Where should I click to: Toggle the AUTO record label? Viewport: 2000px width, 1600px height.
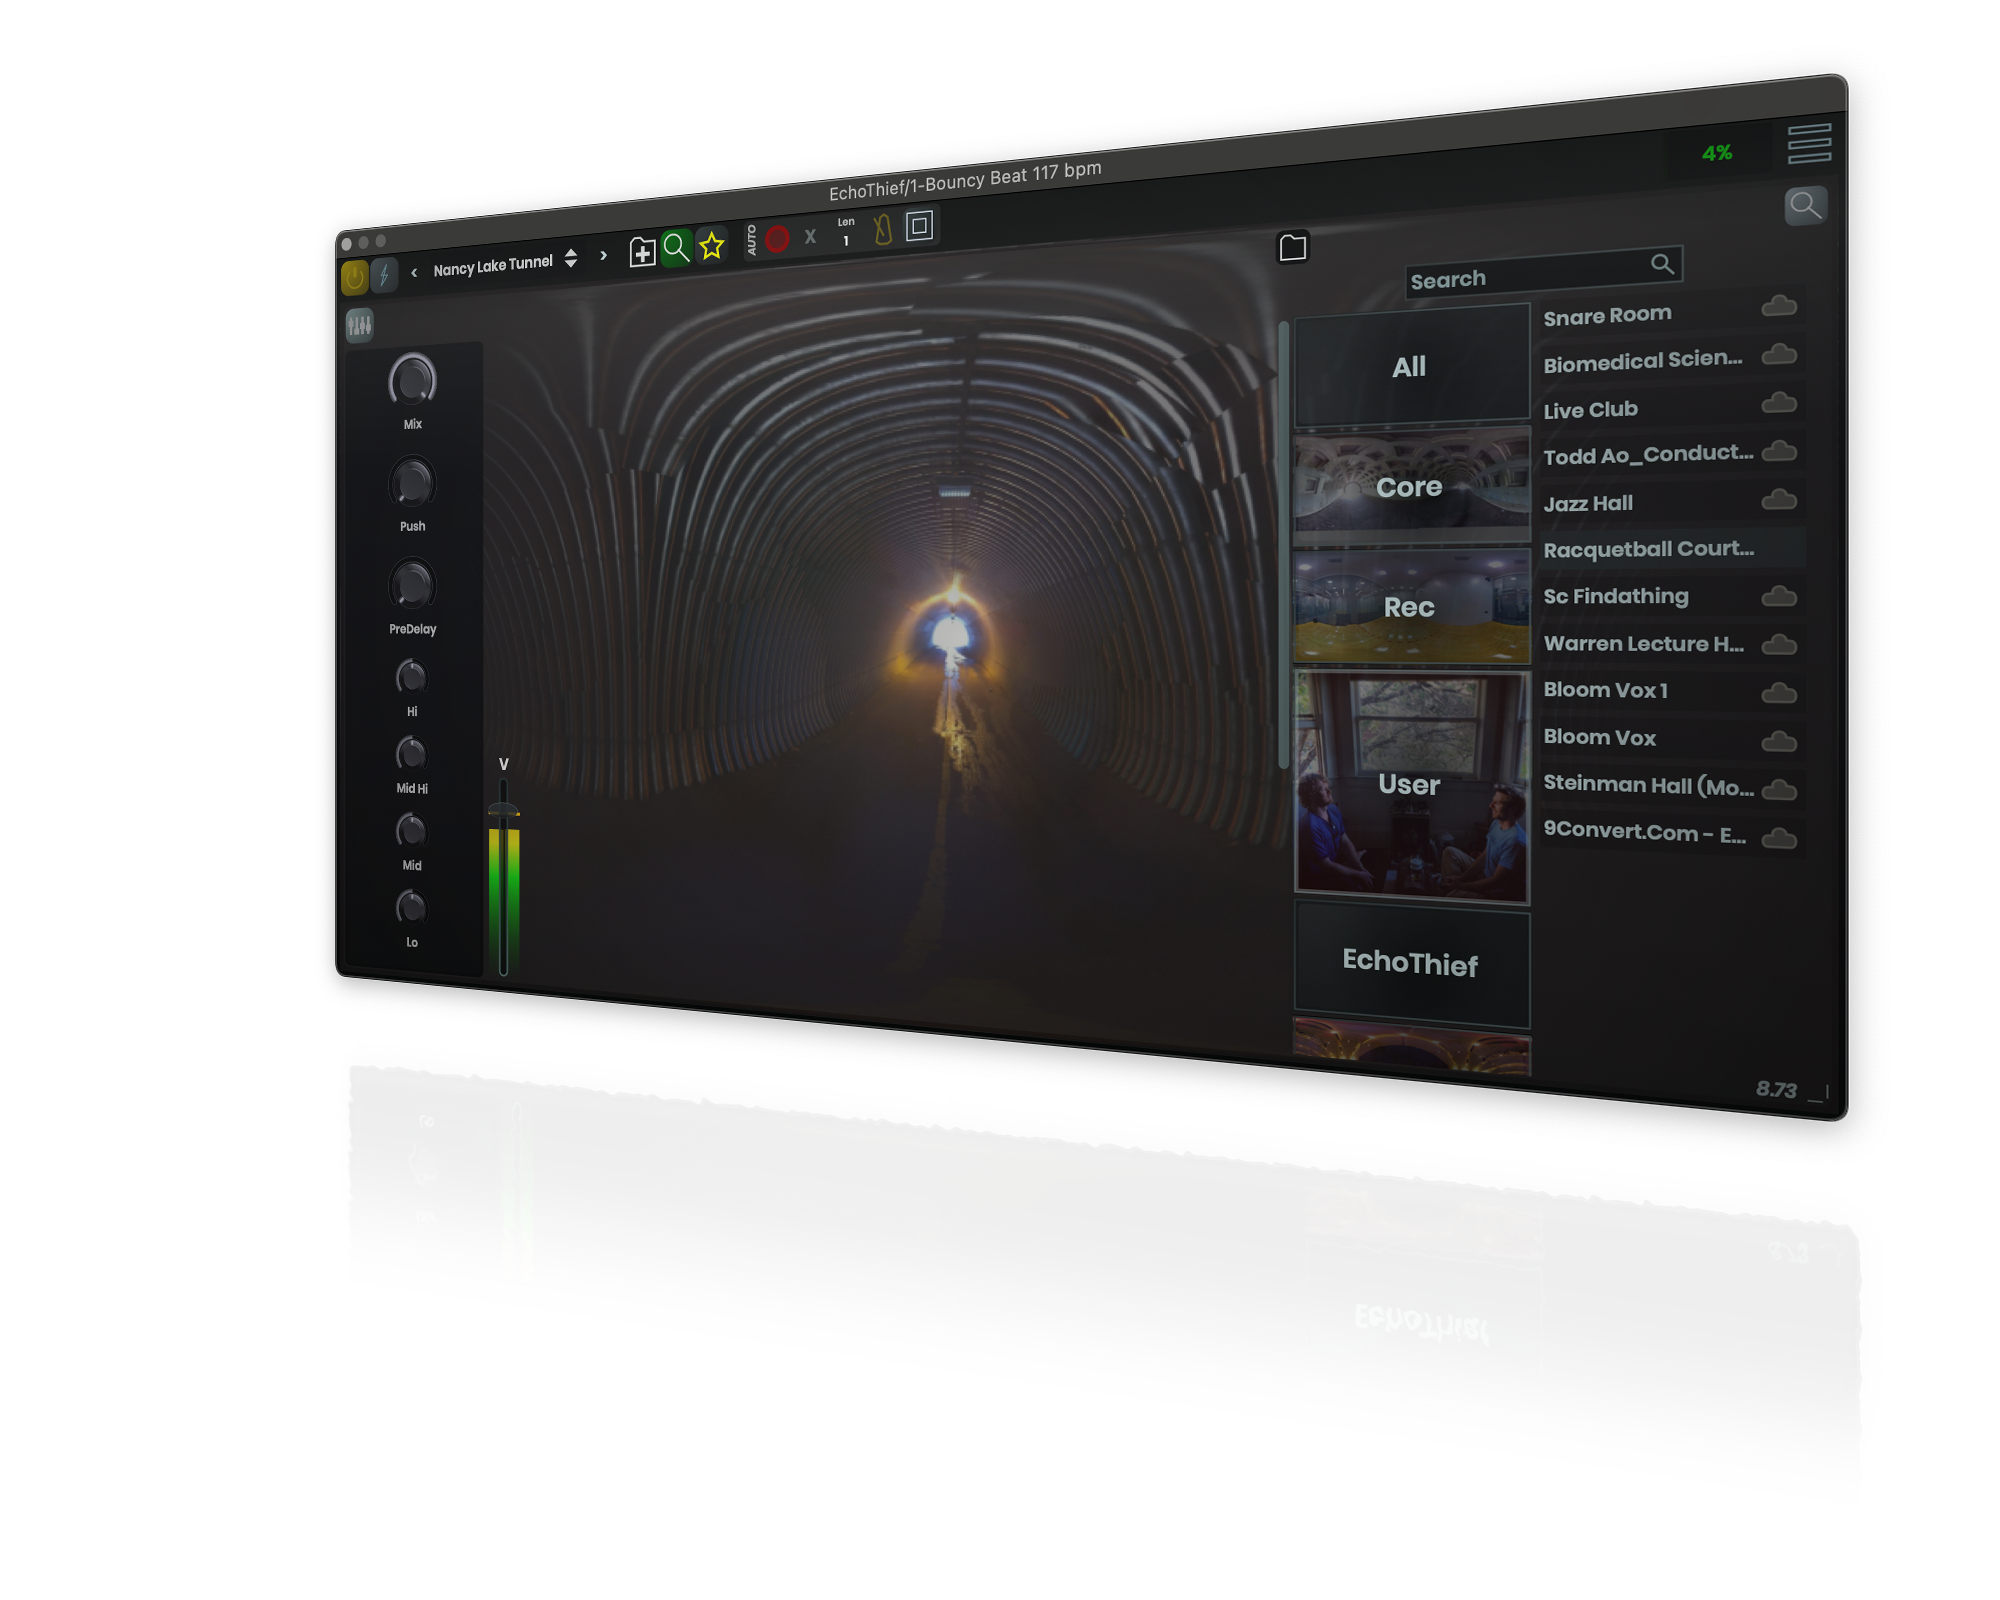tap(752, 240)
